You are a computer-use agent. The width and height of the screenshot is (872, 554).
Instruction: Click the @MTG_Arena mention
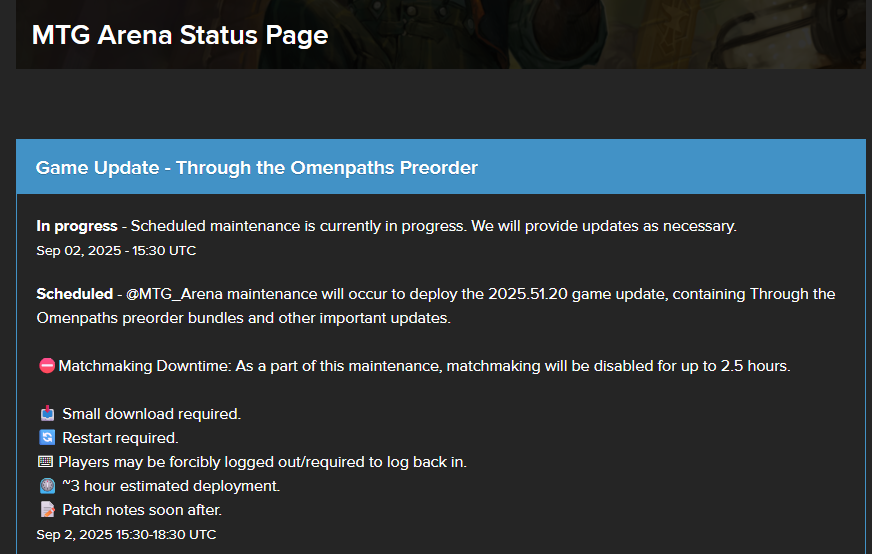(x=176, y=294)
